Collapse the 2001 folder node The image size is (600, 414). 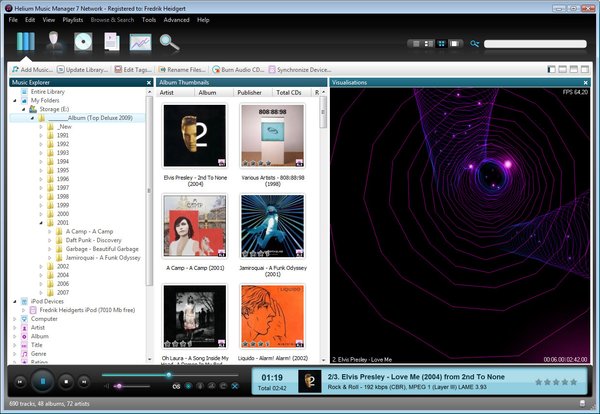[40, 223]
